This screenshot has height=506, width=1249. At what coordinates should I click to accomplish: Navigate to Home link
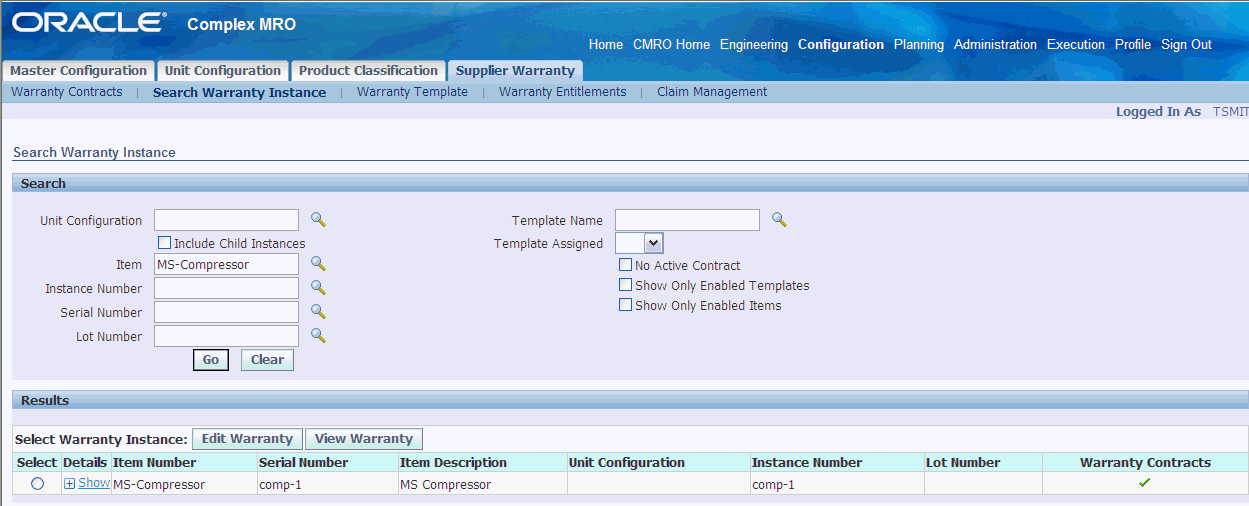click(606, 45)
